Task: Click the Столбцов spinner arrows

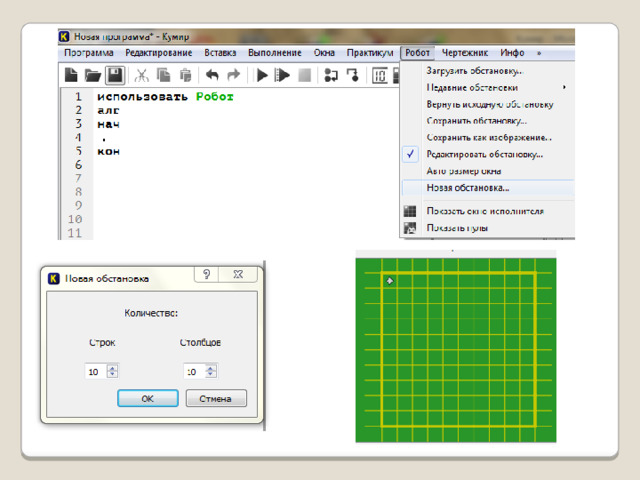Action: click(211, 371)
